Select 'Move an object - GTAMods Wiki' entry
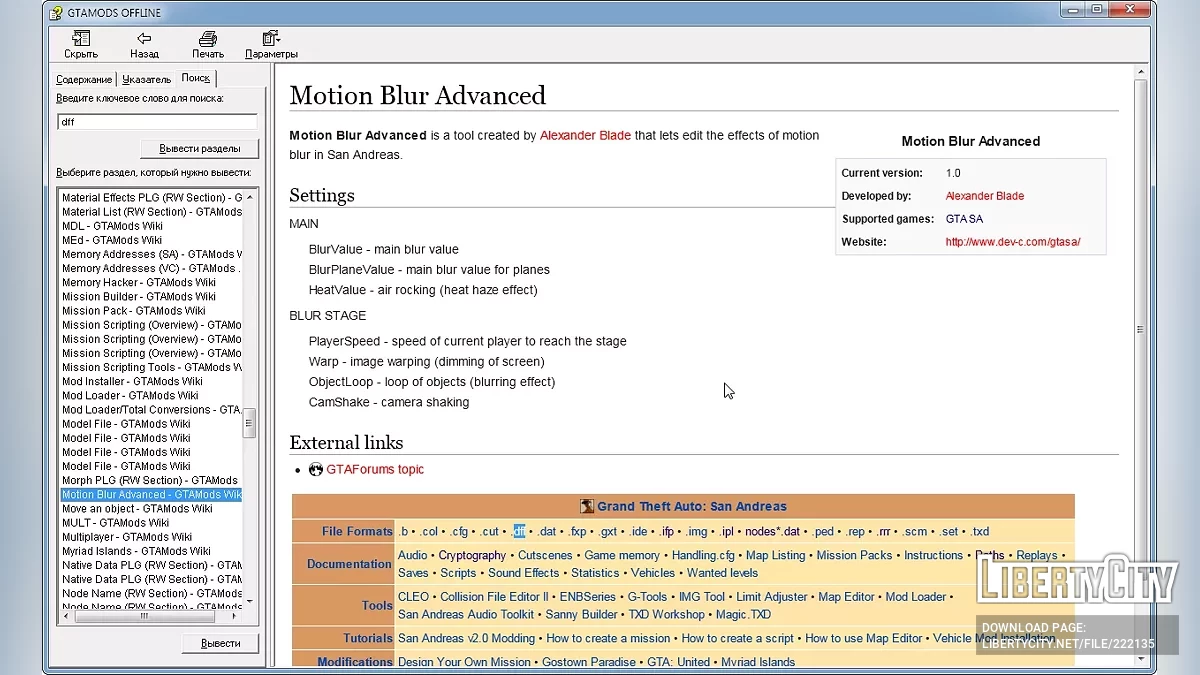The height and width of the screenshot is (675, 1200). (x=137, y=508)
